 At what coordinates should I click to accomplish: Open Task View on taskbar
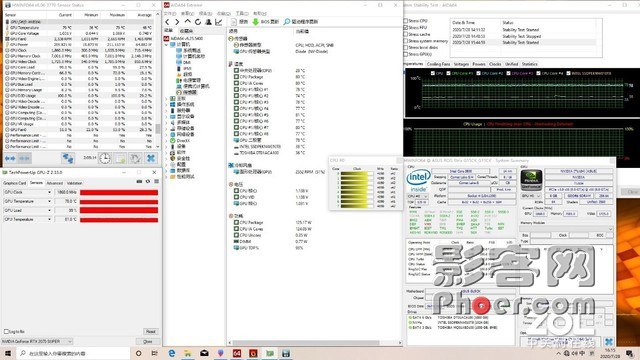point(154,353)
